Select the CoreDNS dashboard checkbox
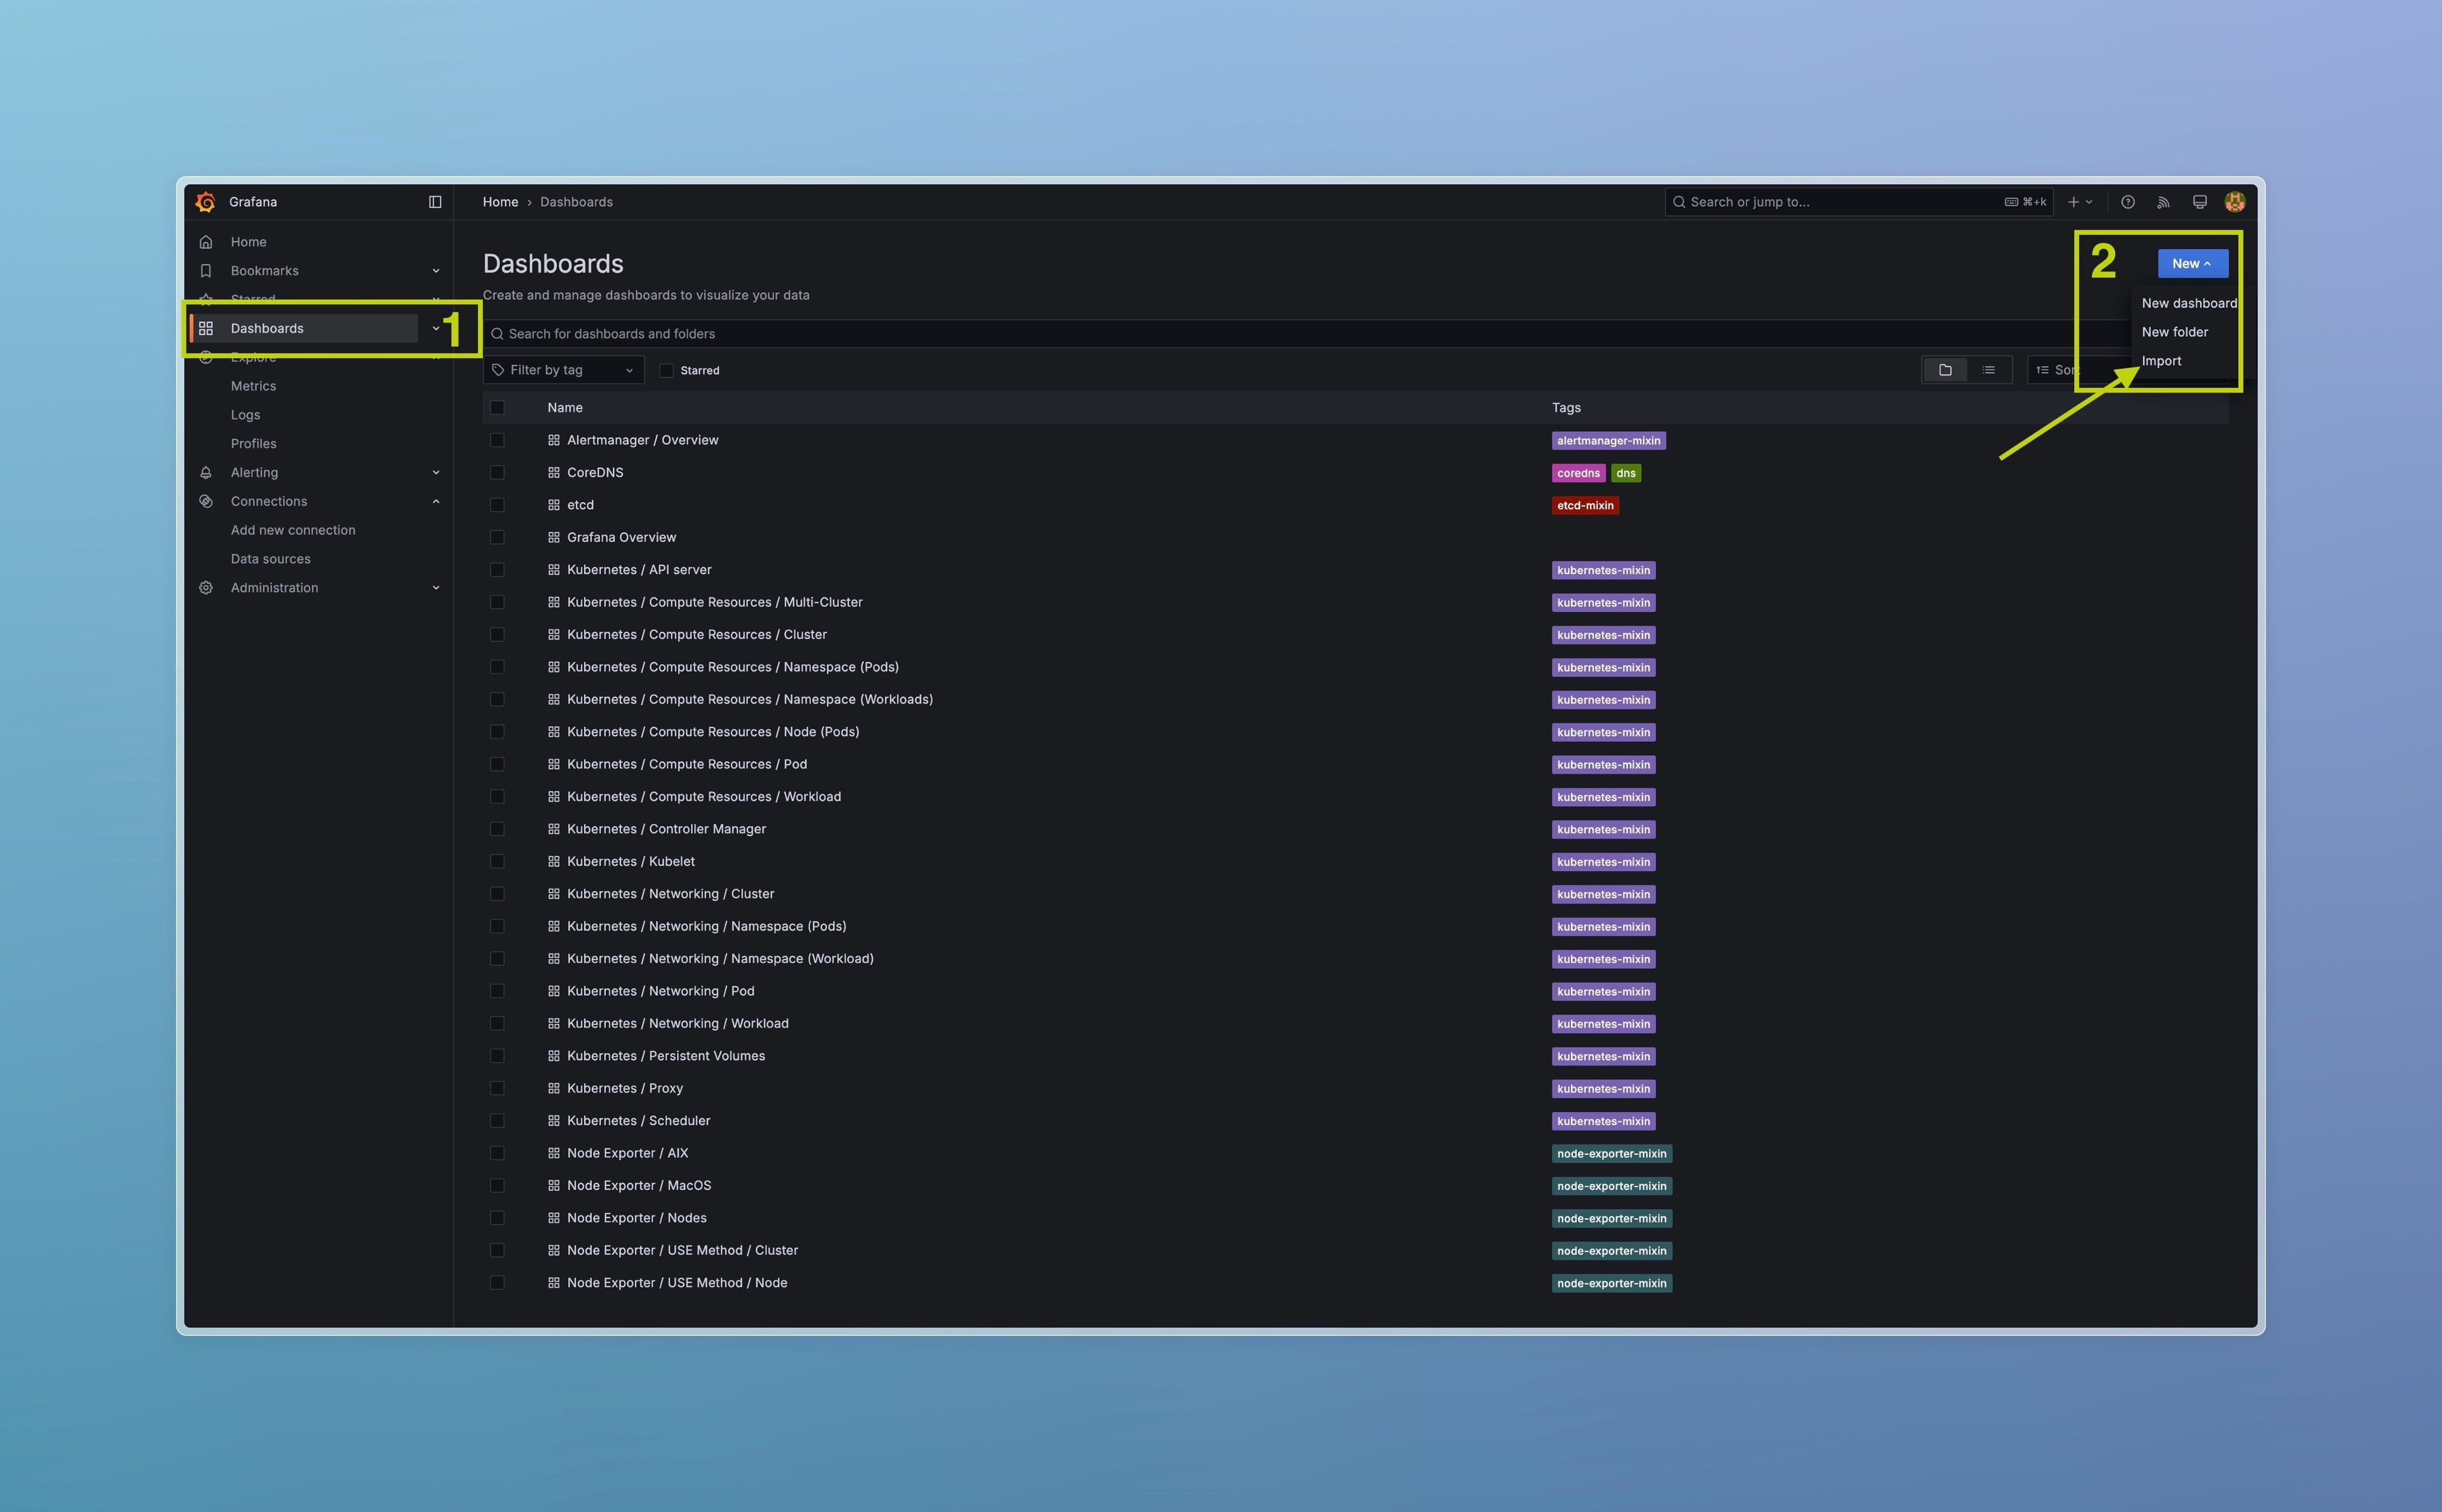The image size is (2442, 1512). 497,472
